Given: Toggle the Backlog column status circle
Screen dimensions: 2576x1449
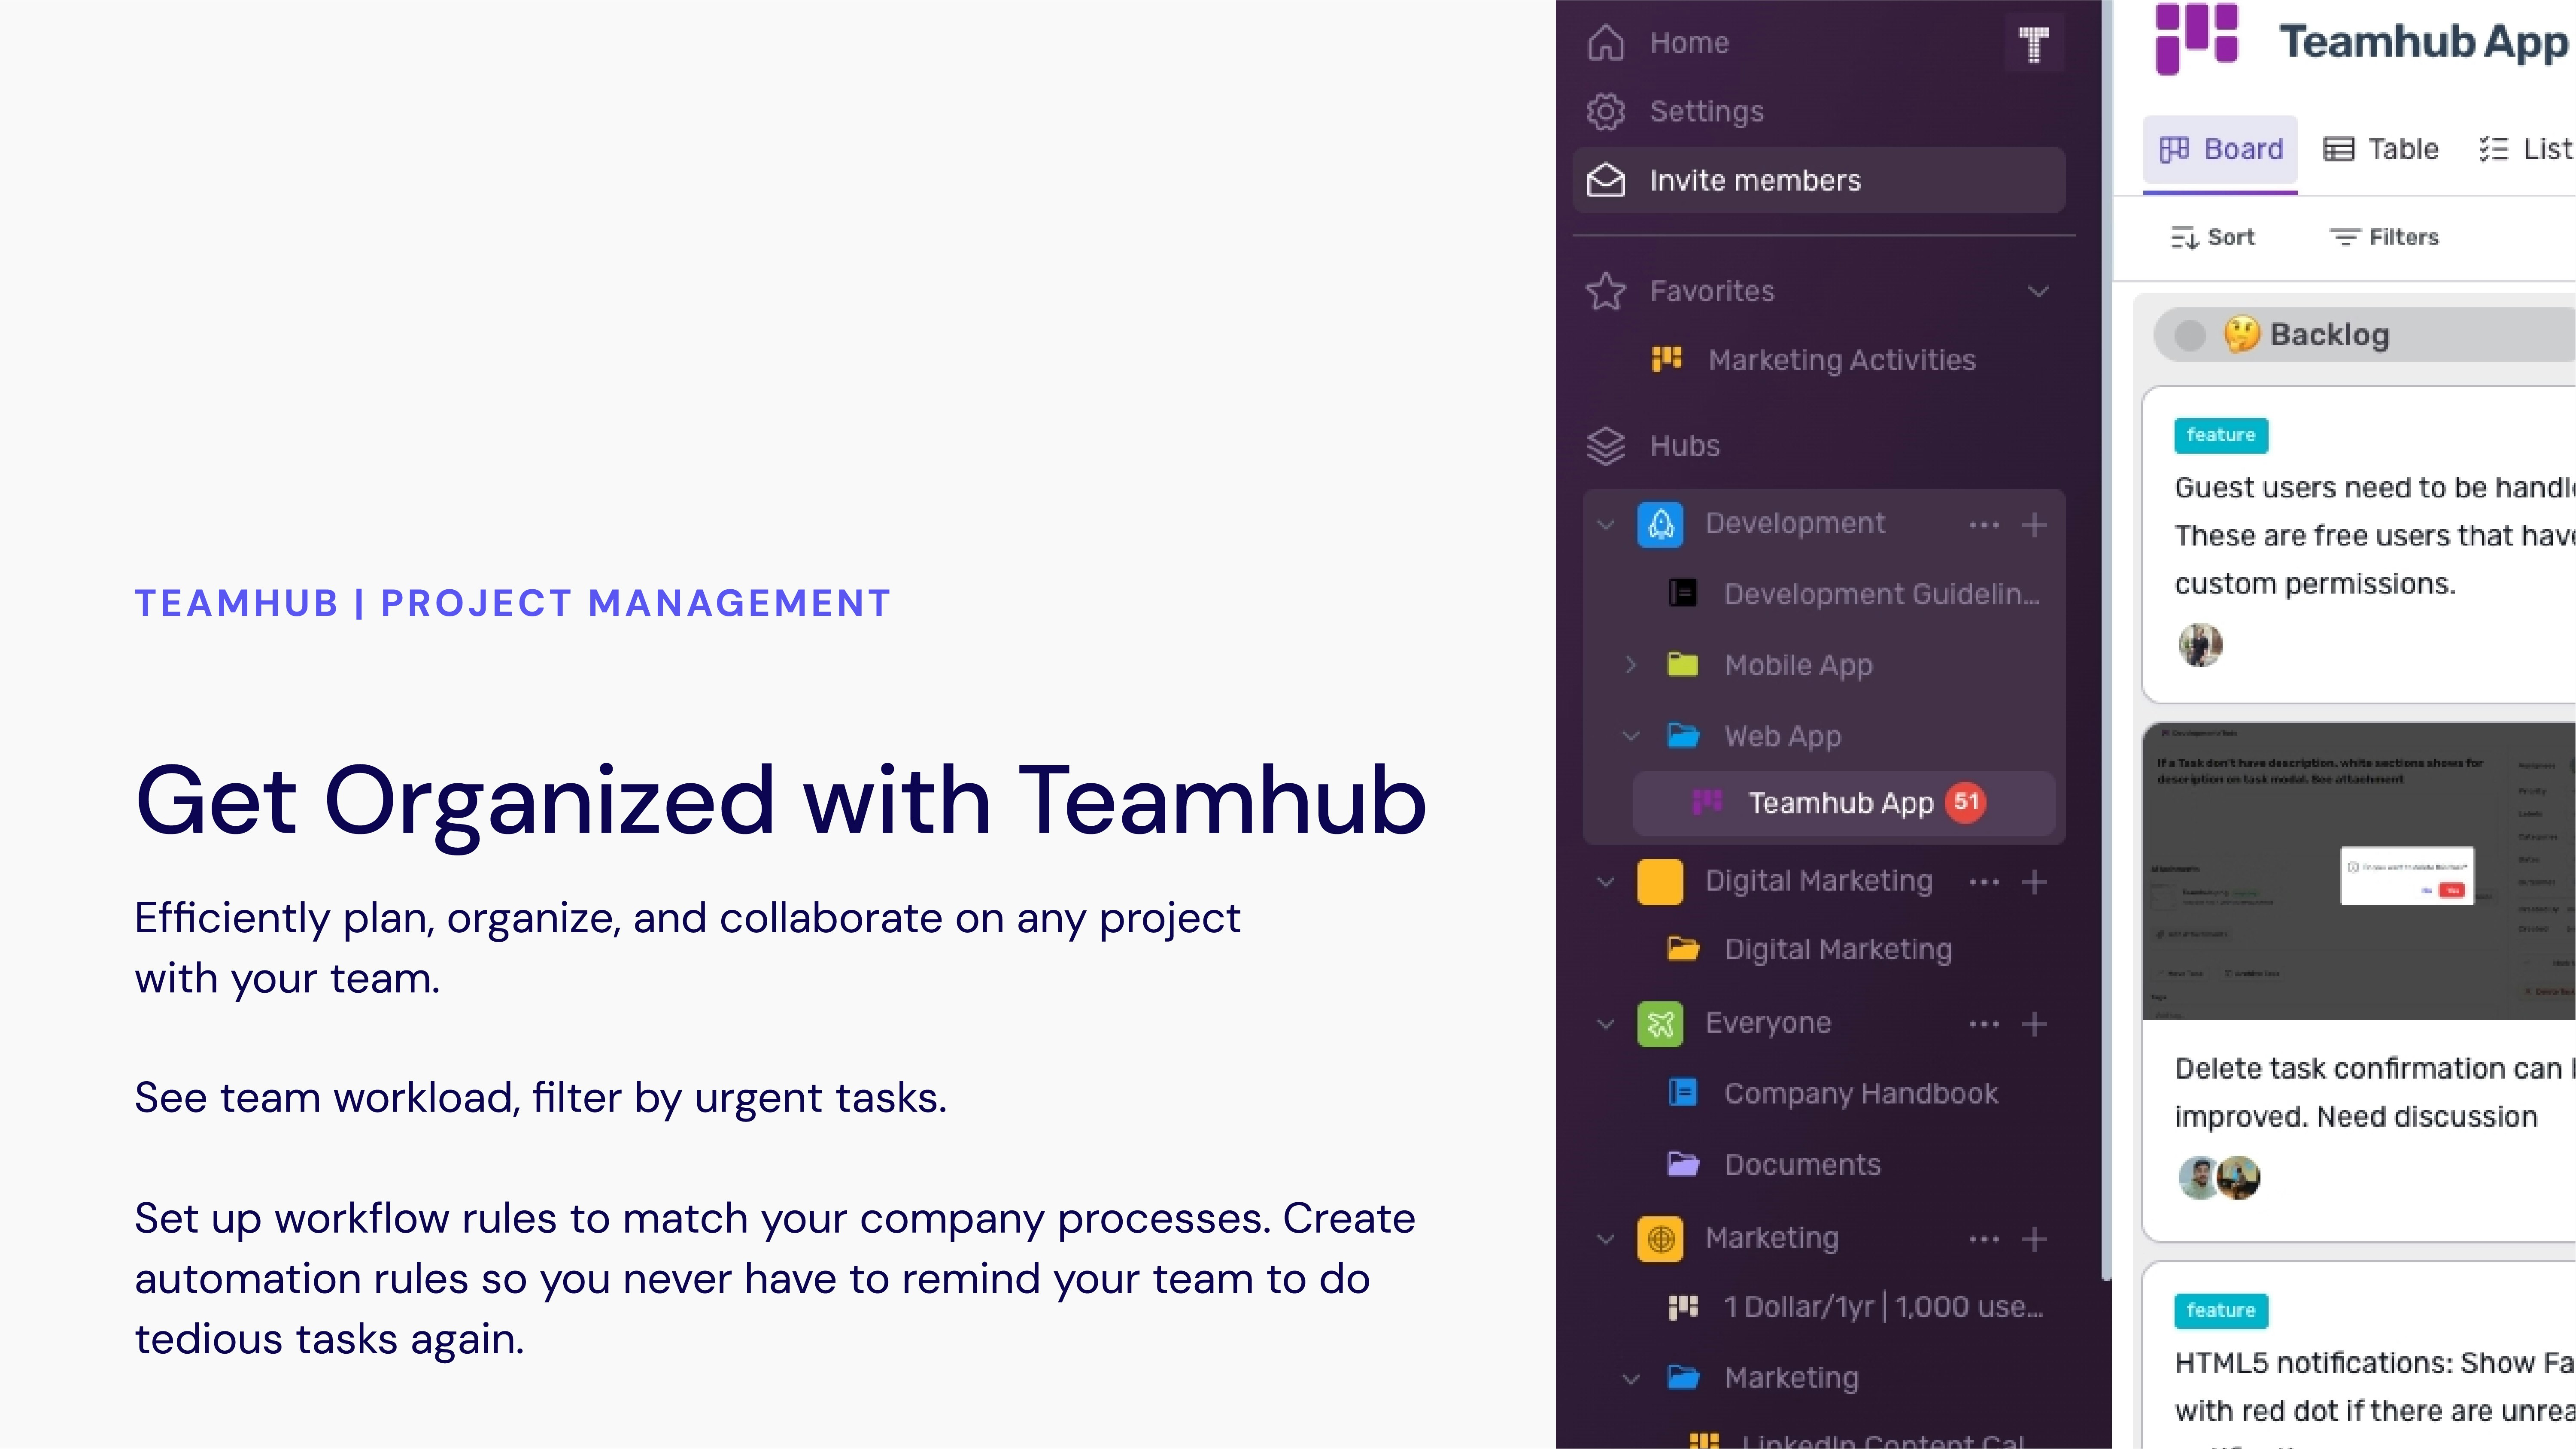Looking at the screenshot, I should tap(2189, 335).
